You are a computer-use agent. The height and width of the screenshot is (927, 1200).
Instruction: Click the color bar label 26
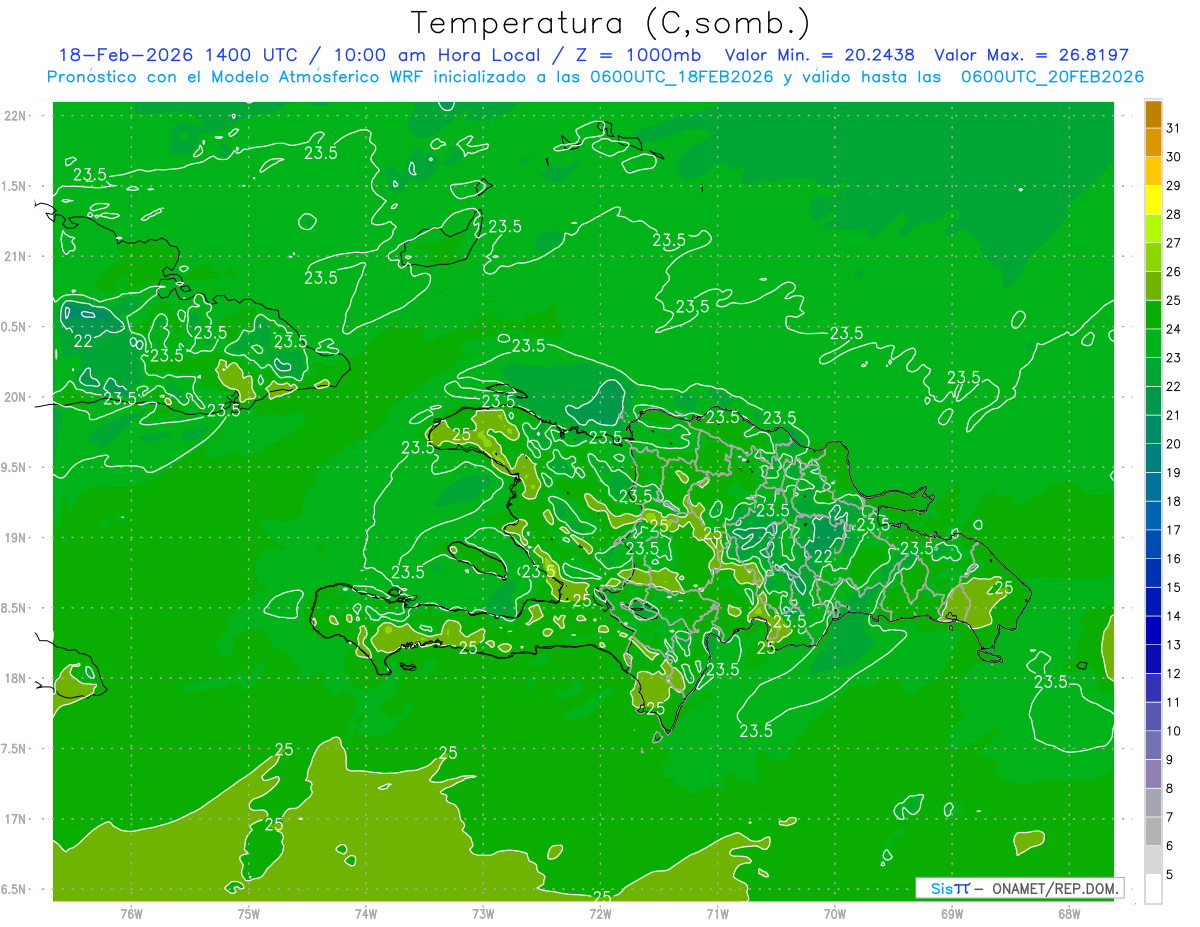point(1174,272)
